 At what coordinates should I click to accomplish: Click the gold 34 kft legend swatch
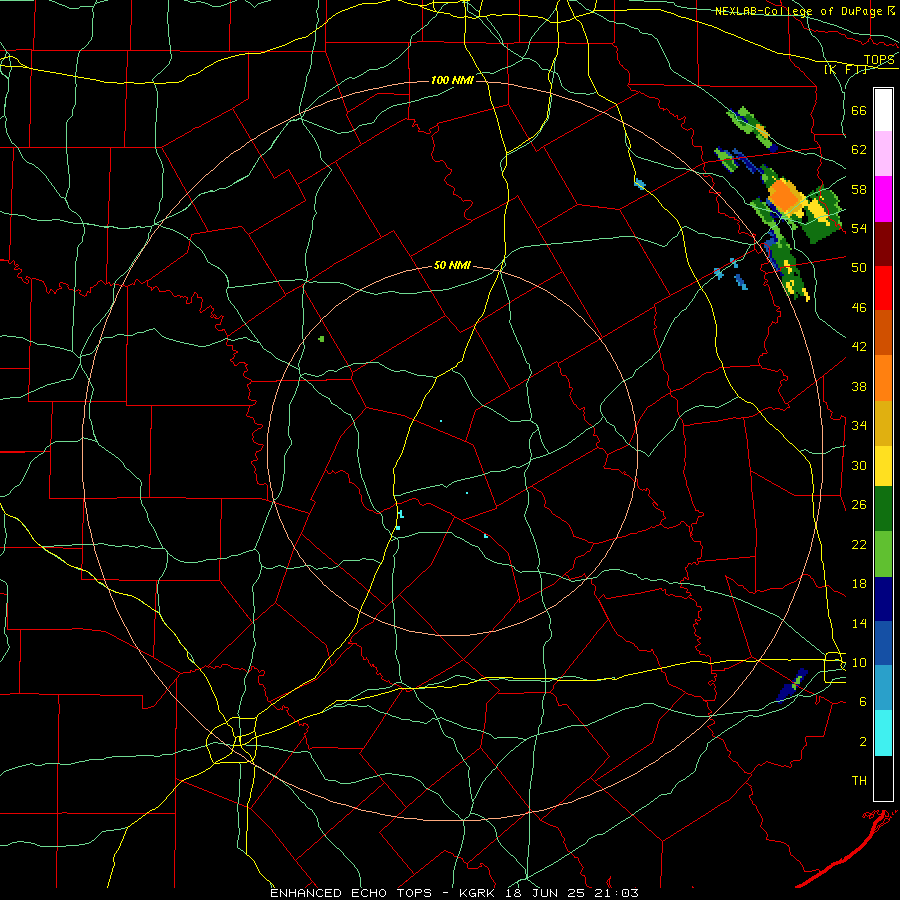point(883,423)
